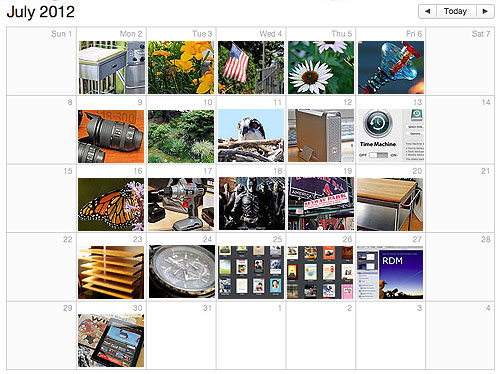Open the July 10 garden shrubs photo
This screenshot has height=374, width=500.
[181, 136]
